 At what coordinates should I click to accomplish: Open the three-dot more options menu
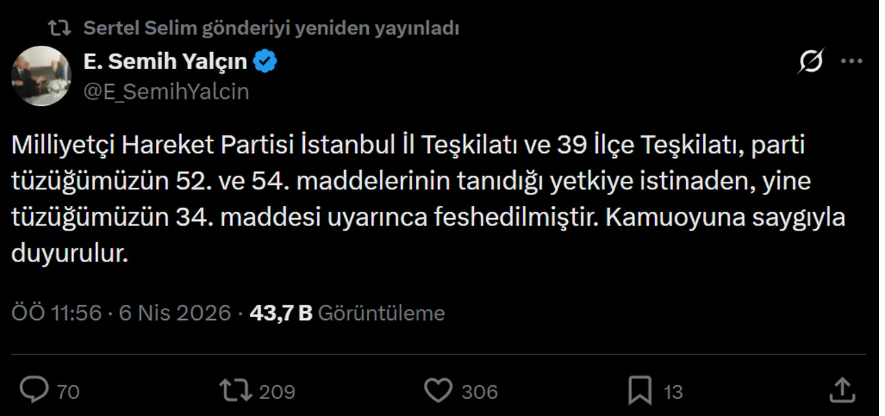[851, 63]
